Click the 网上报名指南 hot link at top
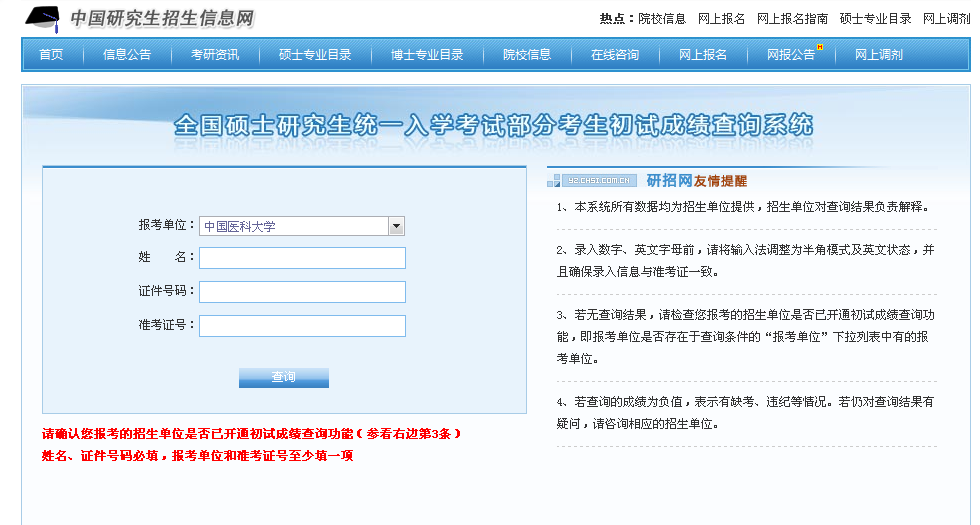 pyautogui.click(x=792, y=18)
